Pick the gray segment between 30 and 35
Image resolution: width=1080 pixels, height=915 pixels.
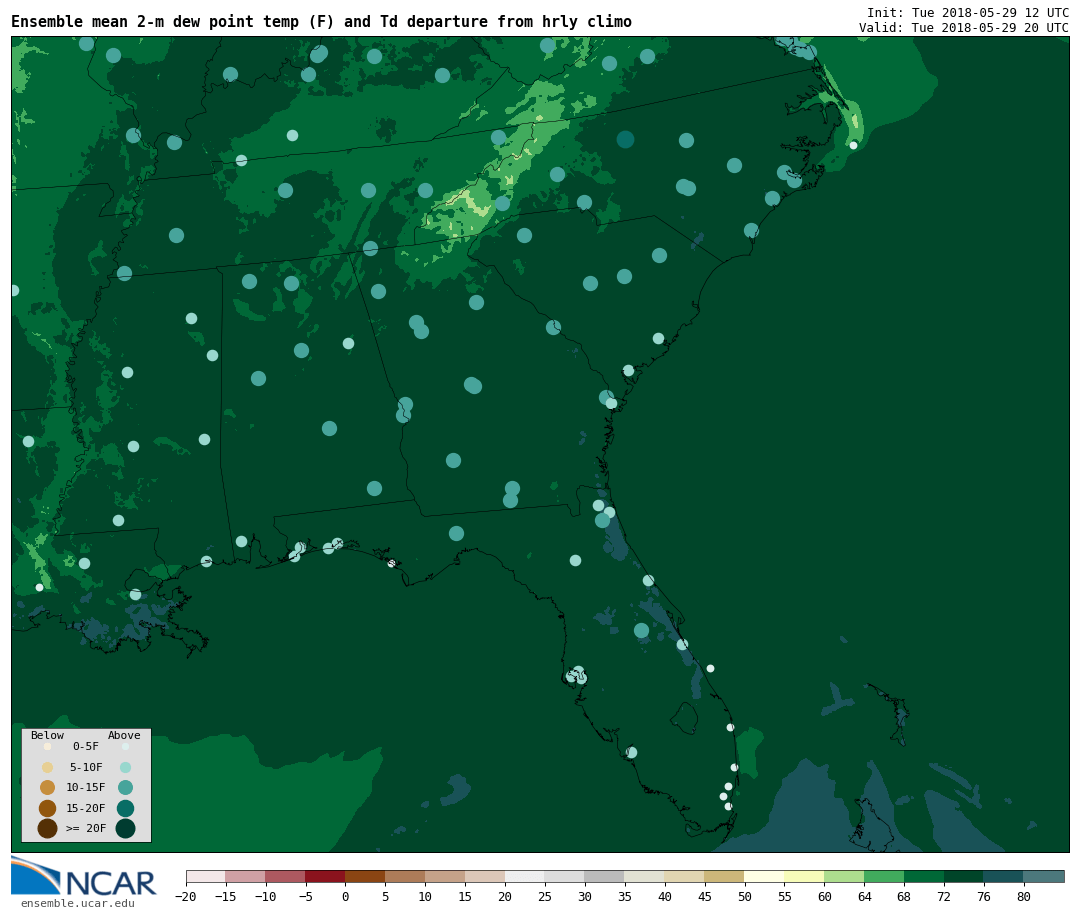point(605,876)
